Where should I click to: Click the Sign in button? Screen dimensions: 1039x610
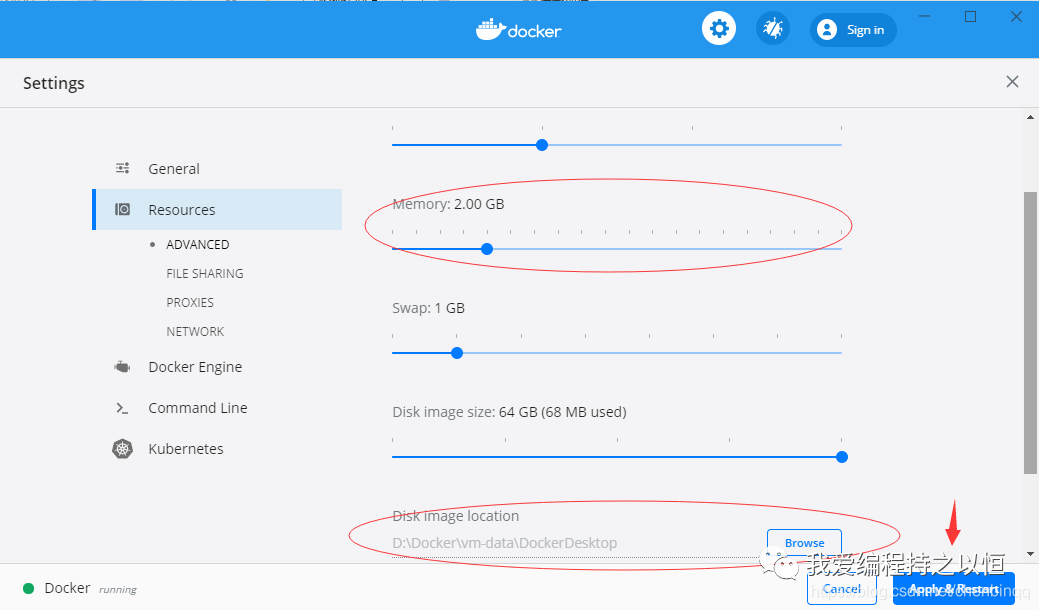tap(853, 30)
